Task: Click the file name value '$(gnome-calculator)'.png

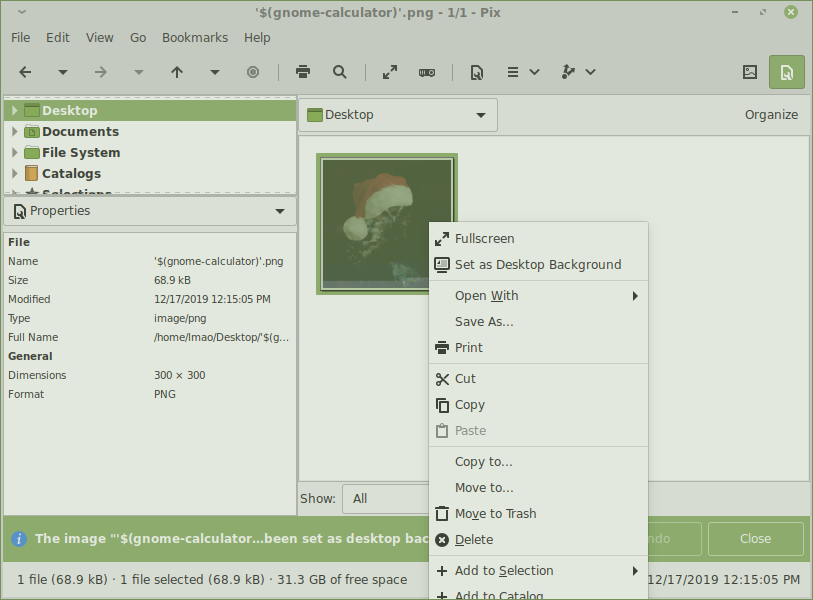Action: click(x=218, y=261)
